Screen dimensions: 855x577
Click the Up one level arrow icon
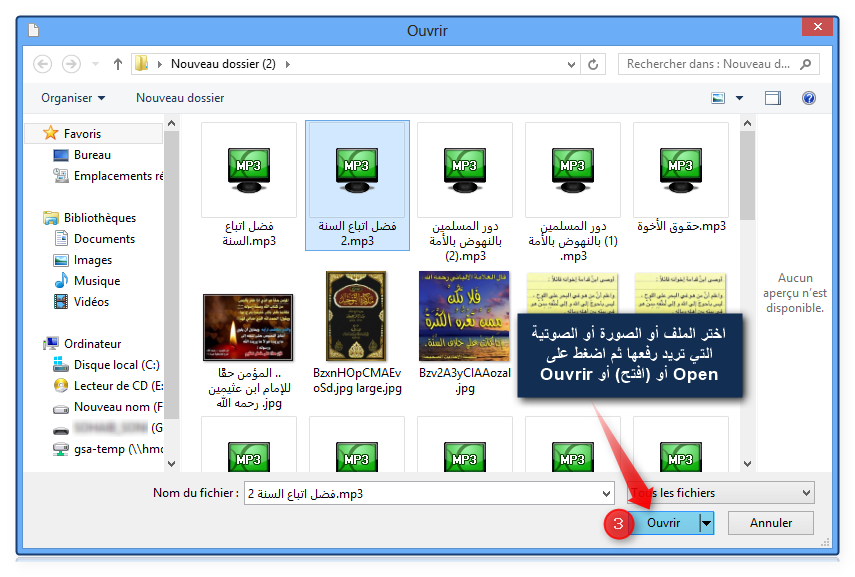click(x=118, y=64)
